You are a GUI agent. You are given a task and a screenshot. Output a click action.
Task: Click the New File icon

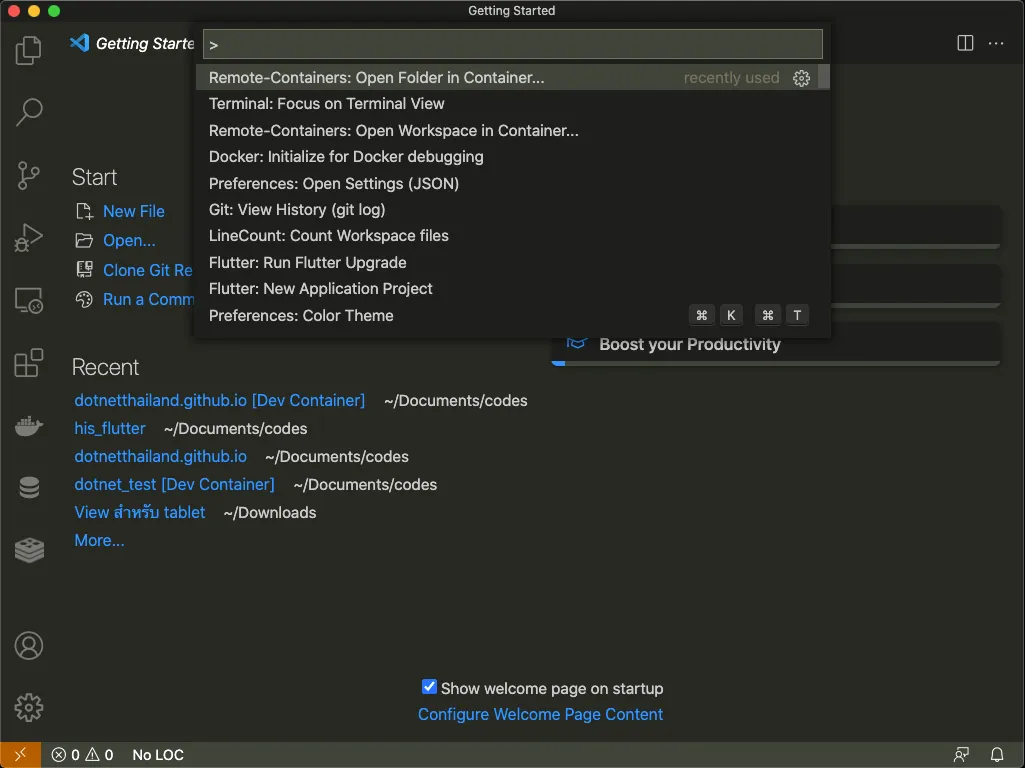(84, 211)
